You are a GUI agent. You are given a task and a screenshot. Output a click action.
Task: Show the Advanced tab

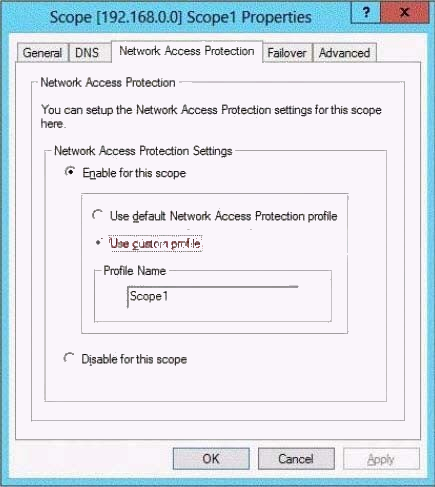click(345, 53)
